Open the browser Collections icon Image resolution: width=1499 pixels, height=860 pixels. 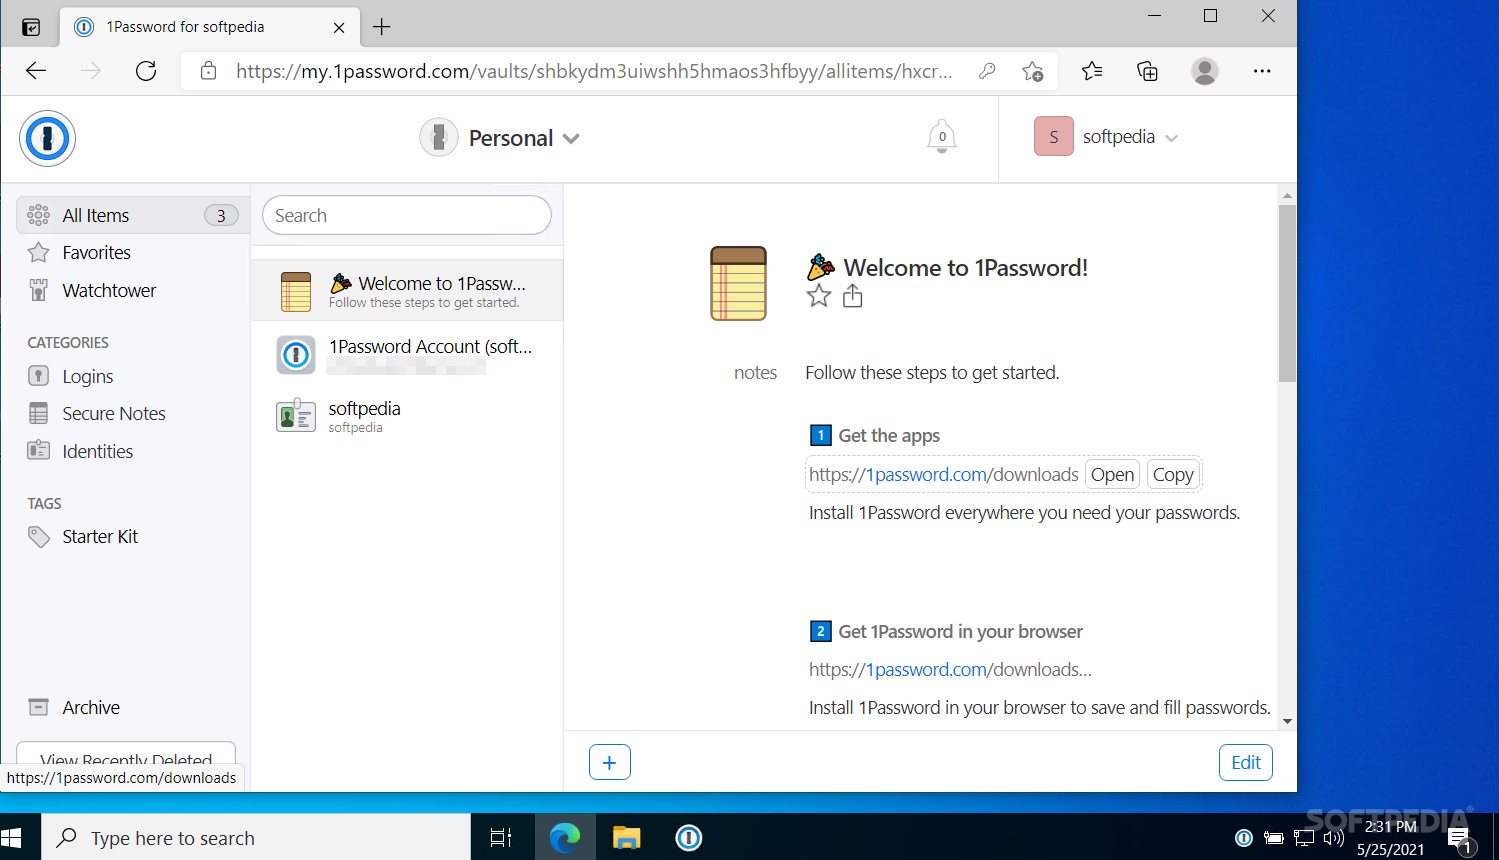click(x=1148, y=71)
